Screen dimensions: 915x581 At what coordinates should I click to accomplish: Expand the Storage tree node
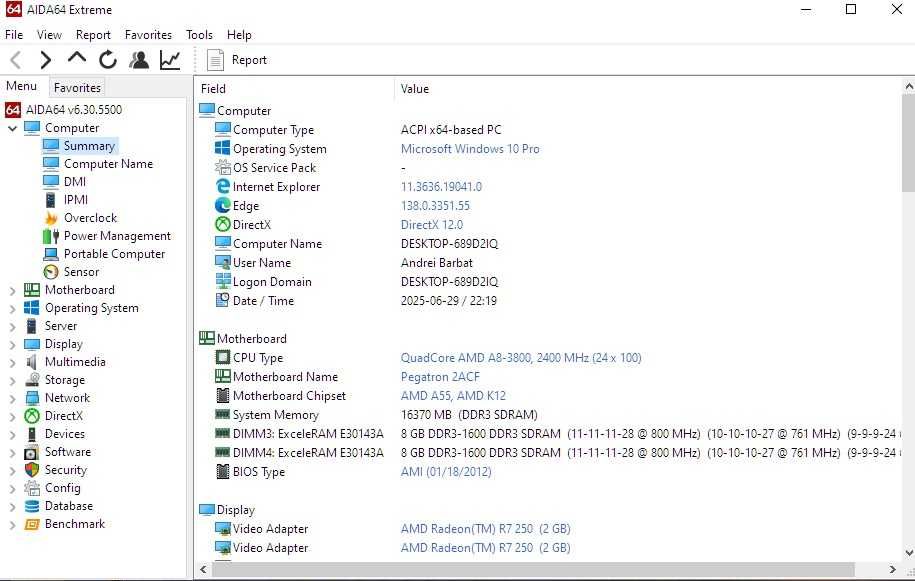12,381
